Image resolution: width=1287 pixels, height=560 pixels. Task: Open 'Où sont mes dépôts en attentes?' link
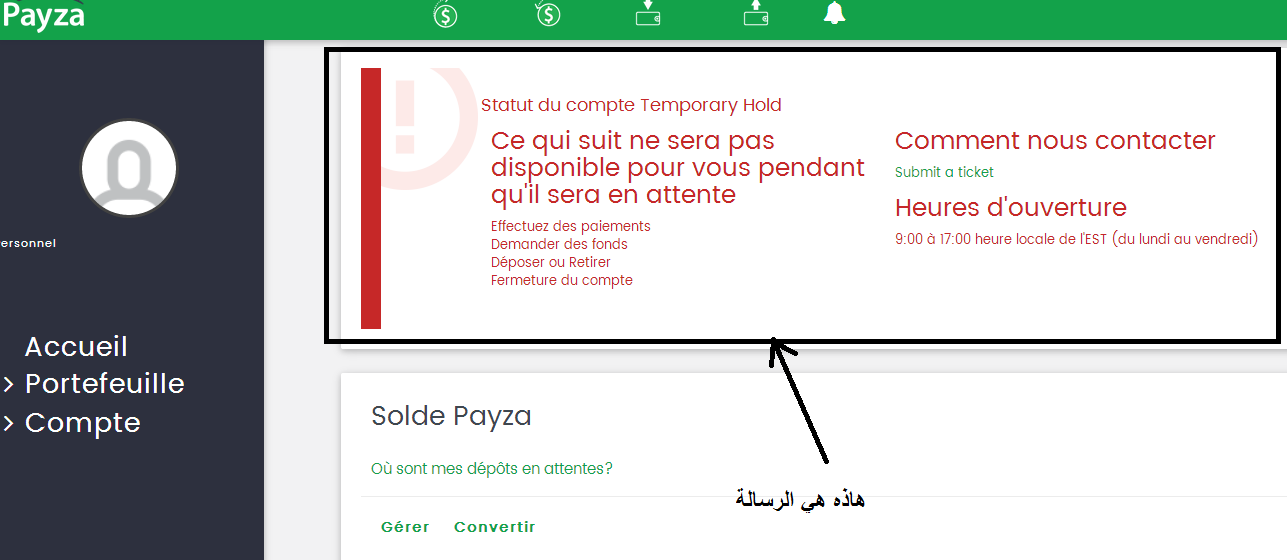coord(492,468)
